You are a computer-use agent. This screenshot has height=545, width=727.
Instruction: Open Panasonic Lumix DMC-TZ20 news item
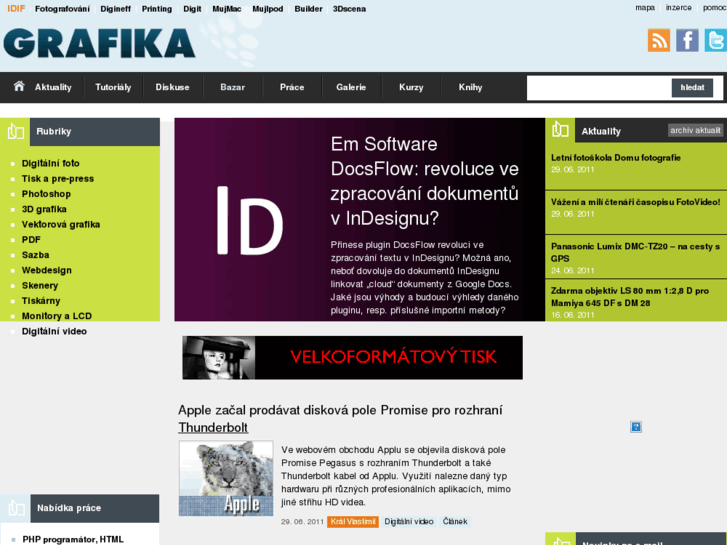pyautogui.click(x=636, y=252)
